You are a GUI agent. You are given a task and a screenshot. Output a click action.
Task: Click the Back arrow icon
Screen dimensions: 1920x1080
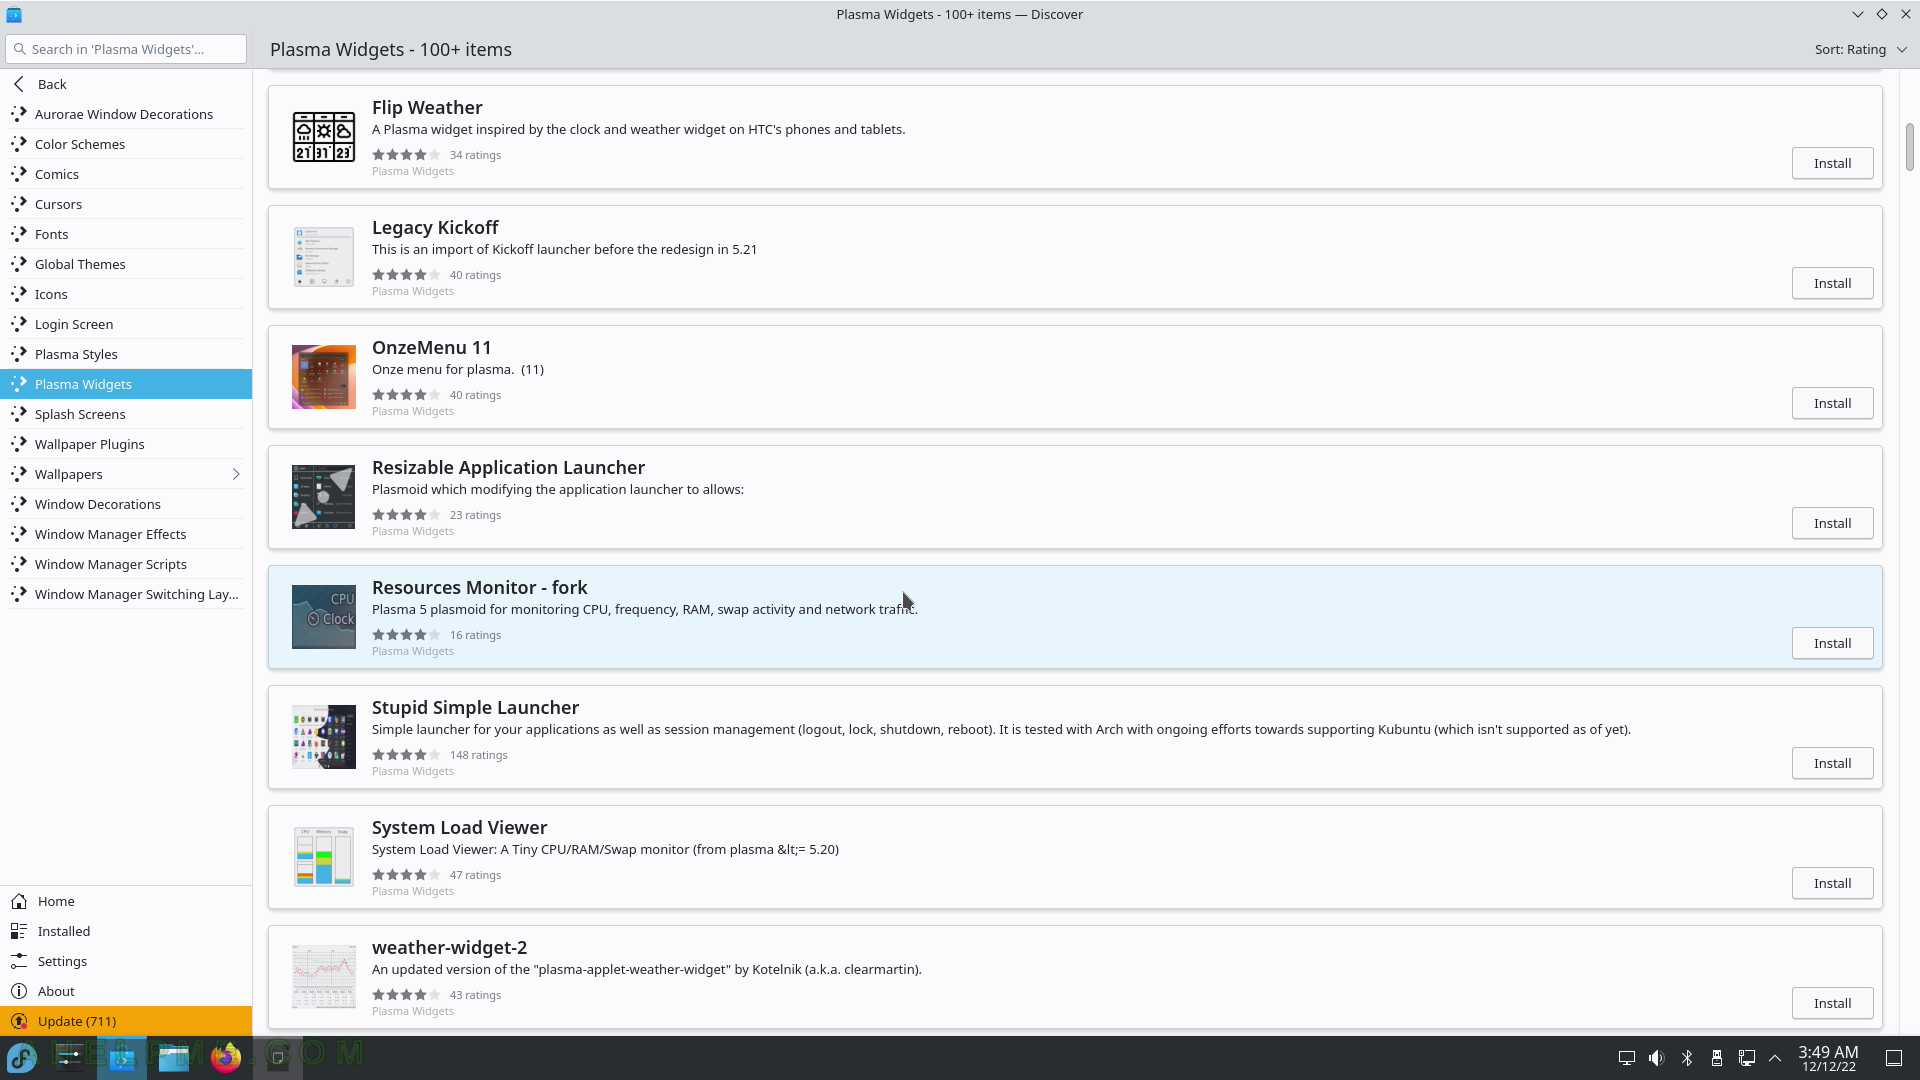[x=19, y=84]
